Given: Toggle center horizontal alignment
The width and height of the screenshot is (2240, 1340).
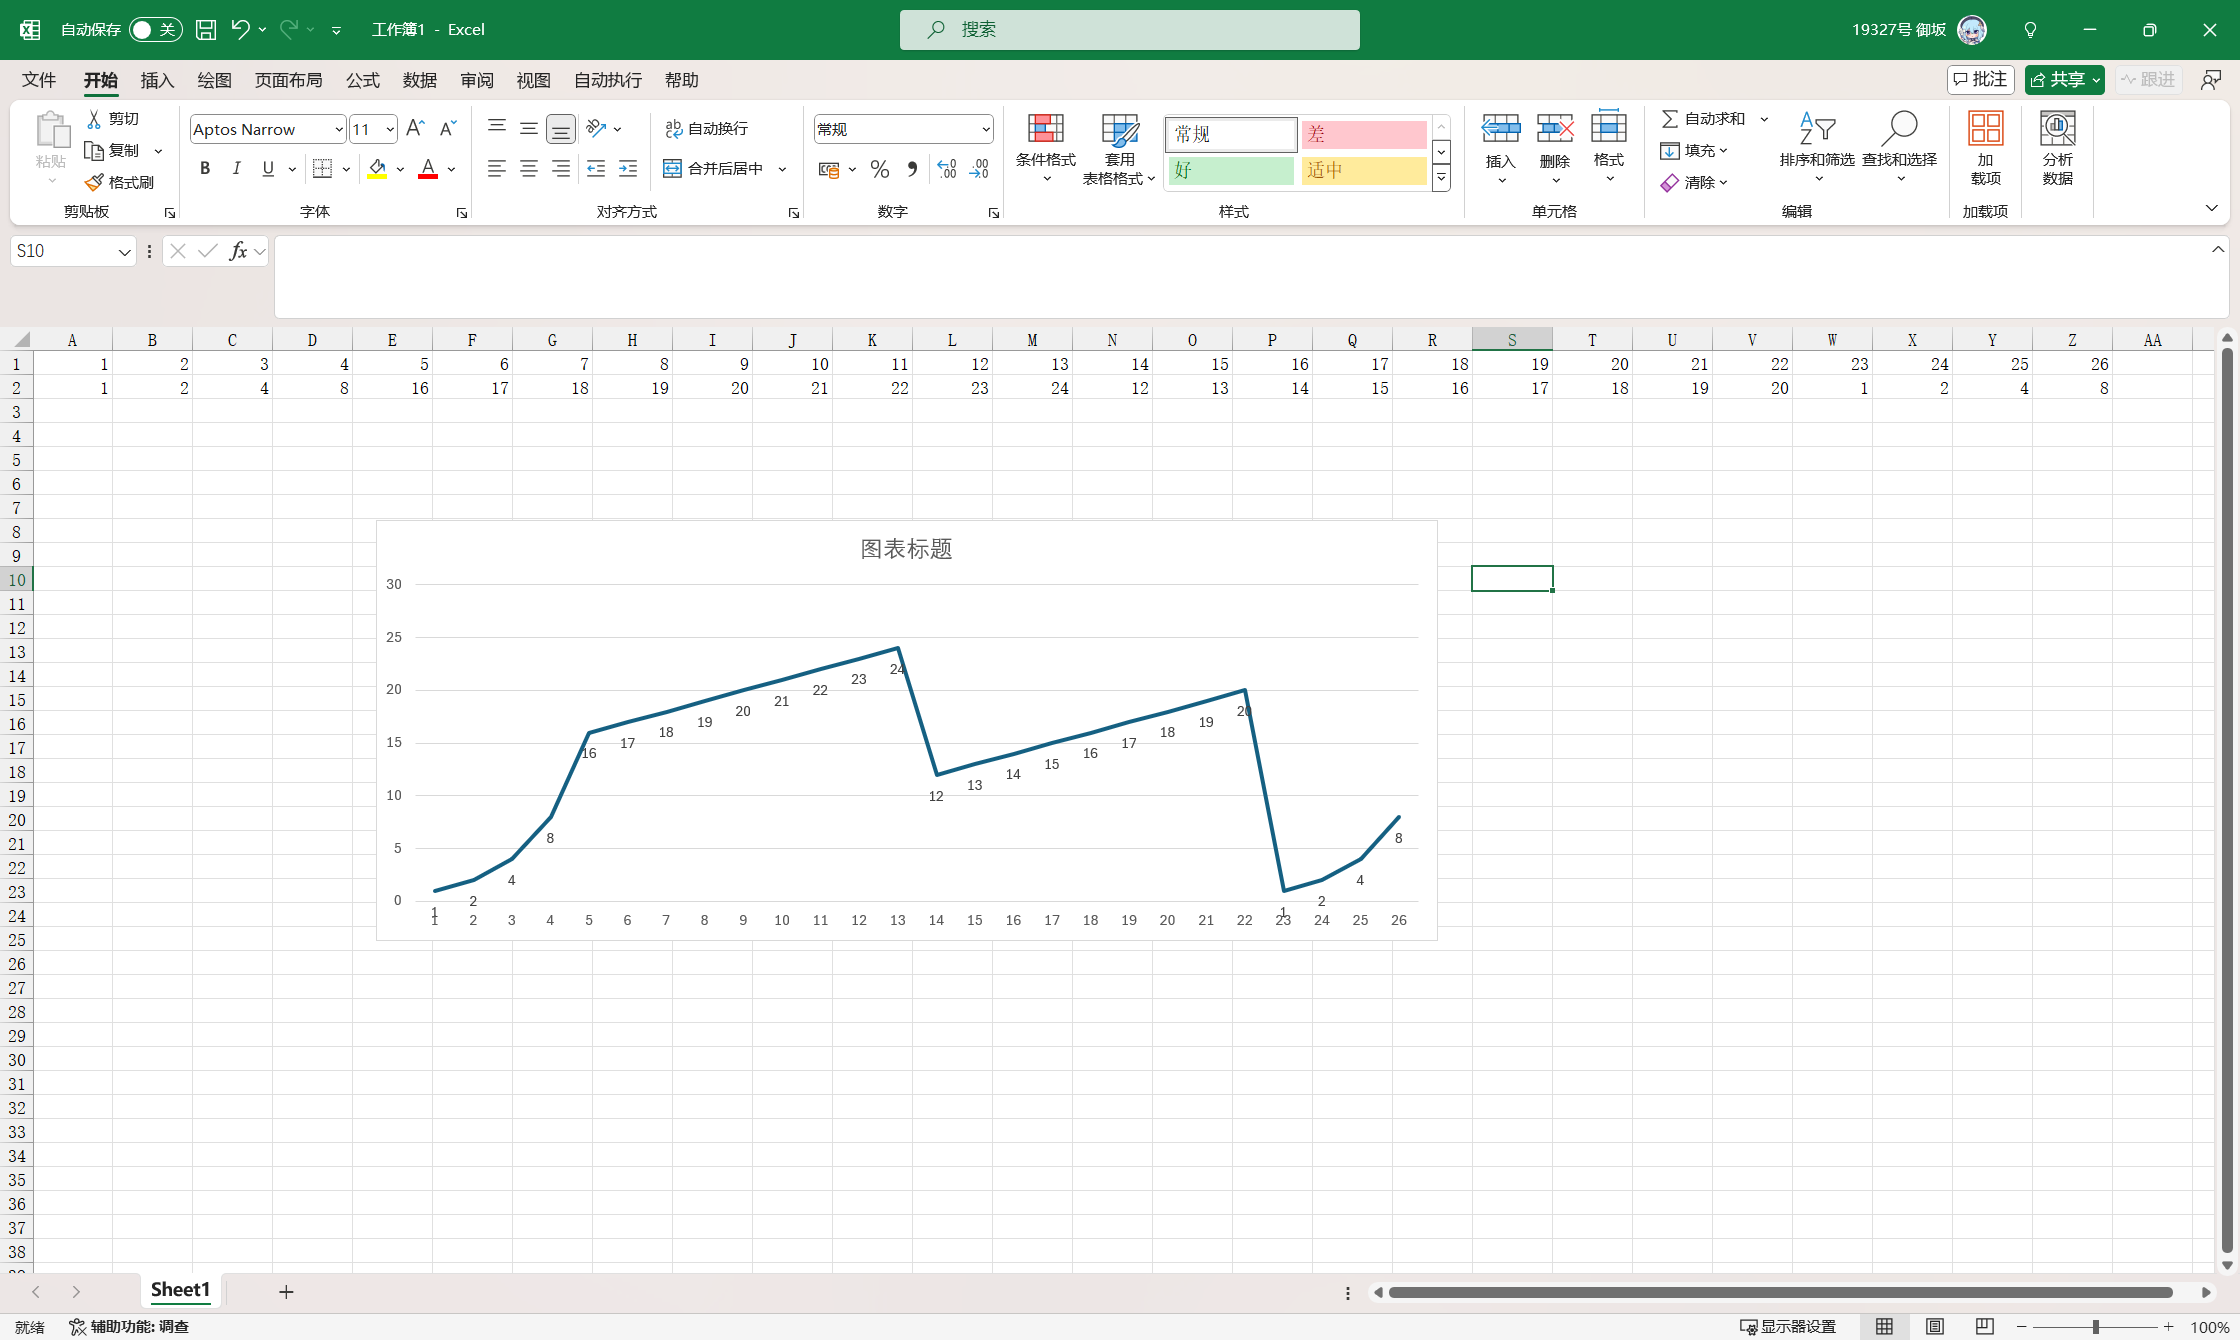Looking at the screenshot, I should (529, 169).
